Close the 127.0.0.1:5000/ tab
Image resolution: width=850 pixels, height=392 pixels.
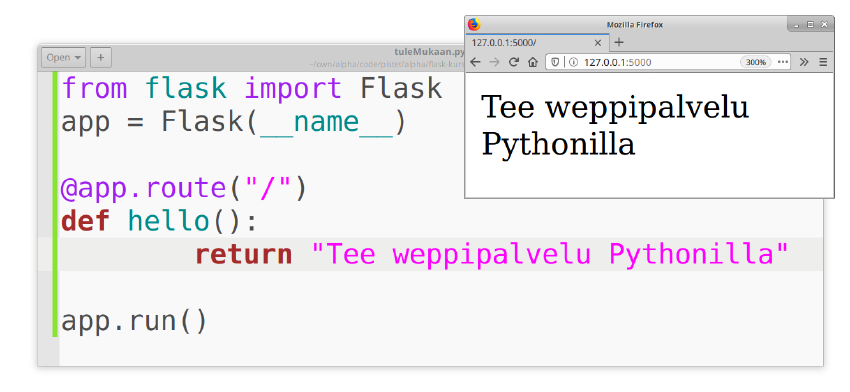click(598, 42)
